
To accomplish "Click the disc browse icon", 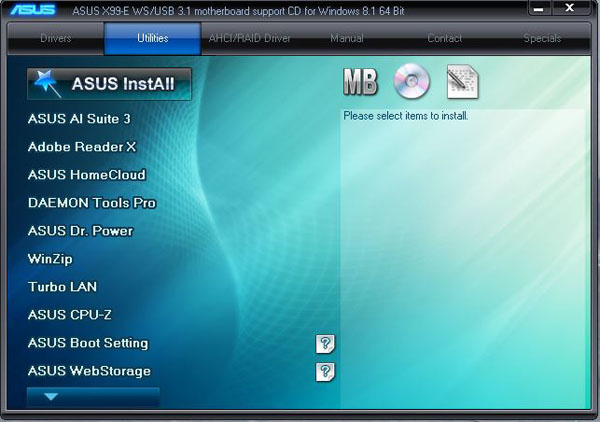I will 412,81.
